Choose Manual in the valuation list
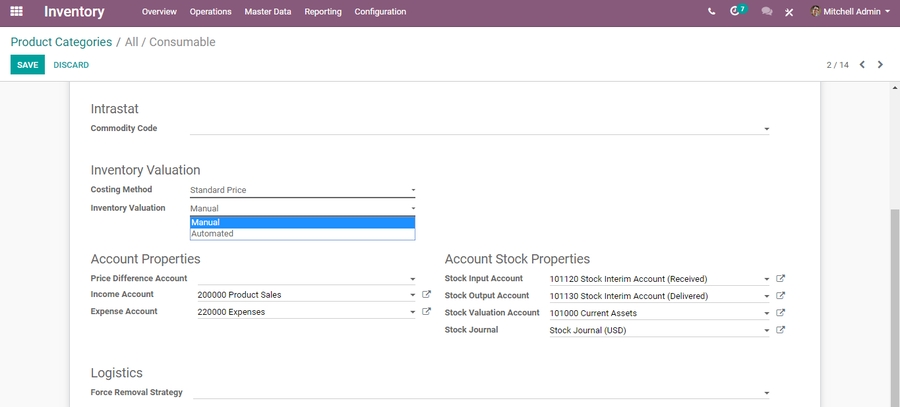 click(301, 223)
